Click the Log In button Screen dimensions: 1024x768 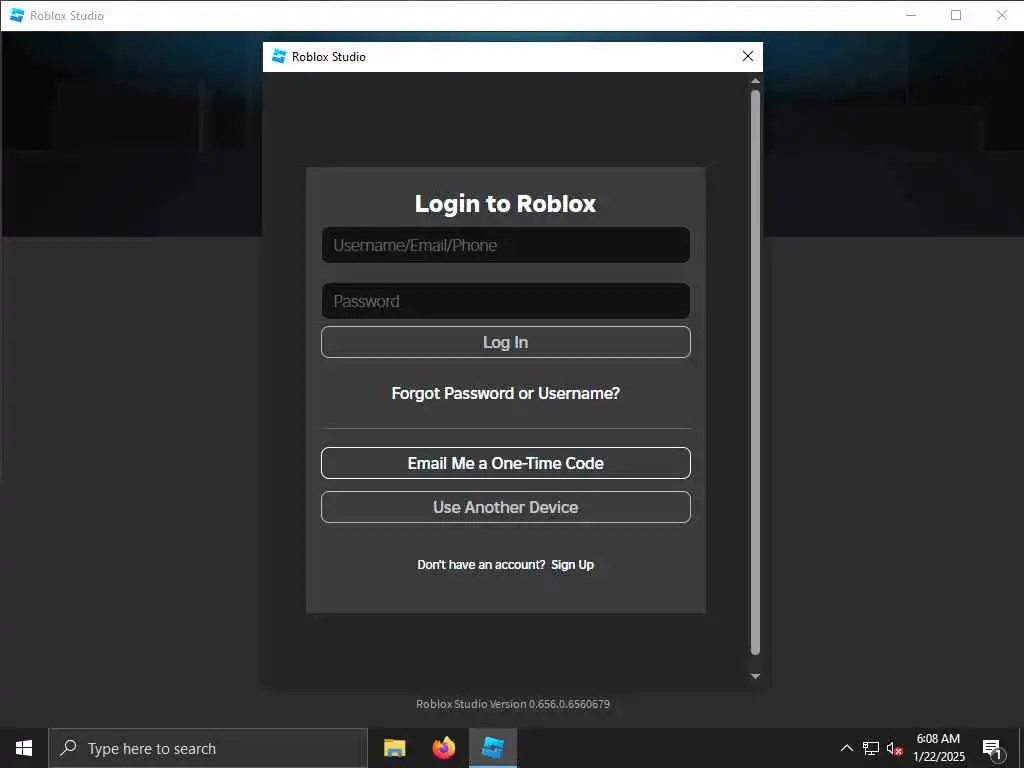click(505, 342)
